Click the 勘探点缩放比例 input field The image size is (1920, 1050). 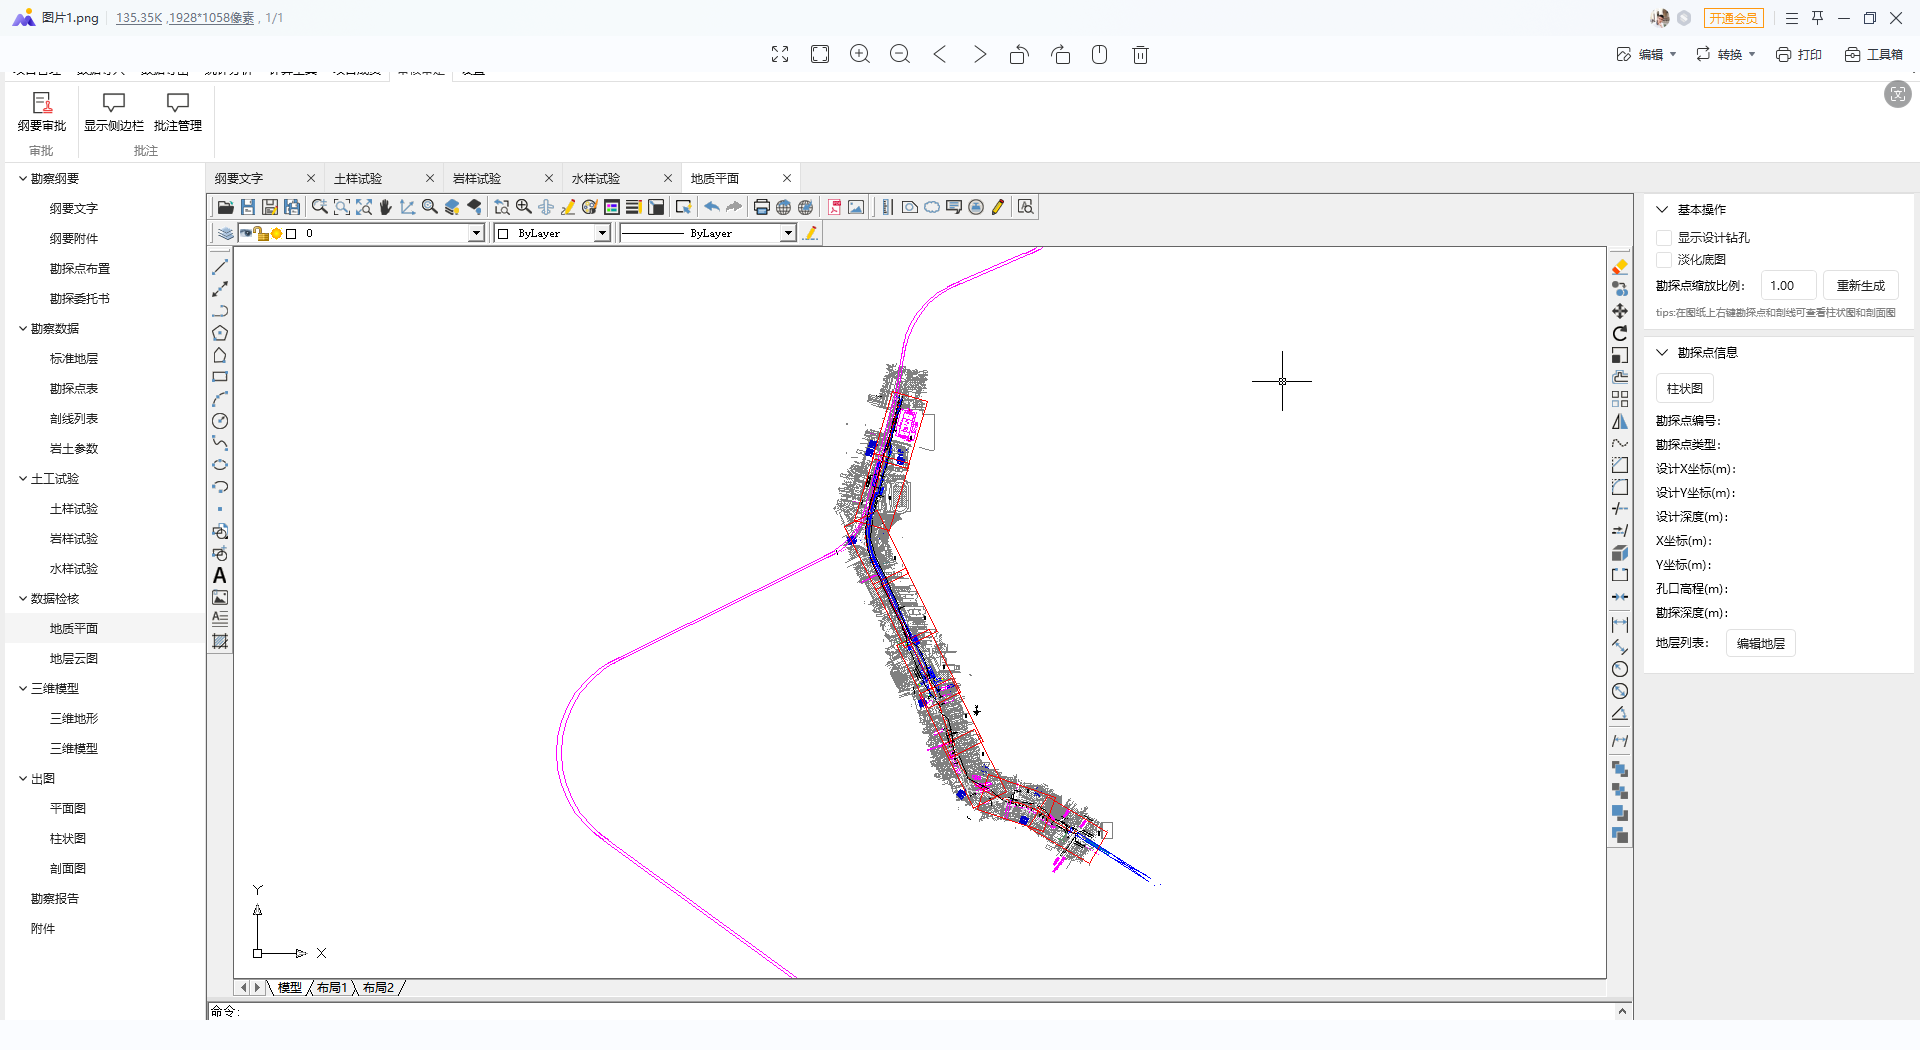[1788, 286]
